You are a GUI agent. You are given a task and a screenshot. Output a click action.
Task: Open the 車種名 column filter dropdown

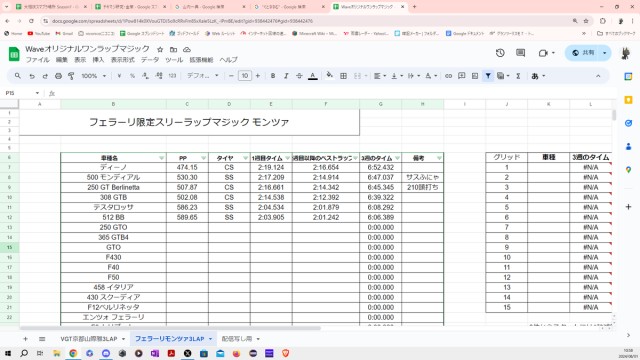coord(162,158)
